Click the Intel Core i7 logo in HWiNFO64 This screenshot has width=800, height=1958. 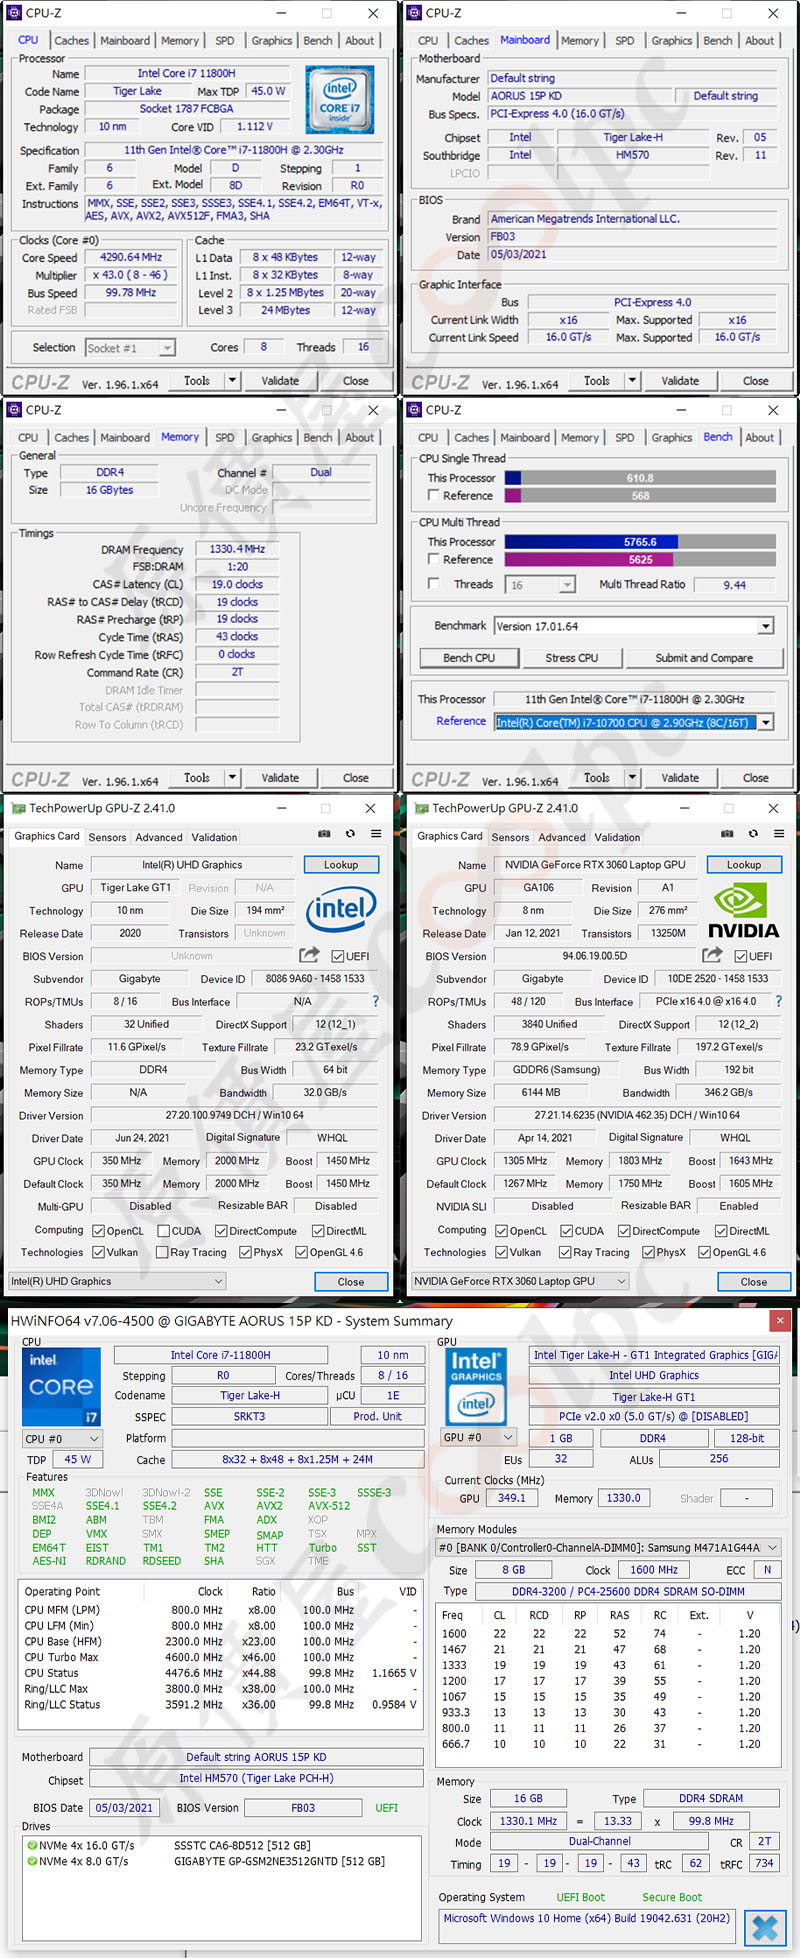[x=61, y=1386]
